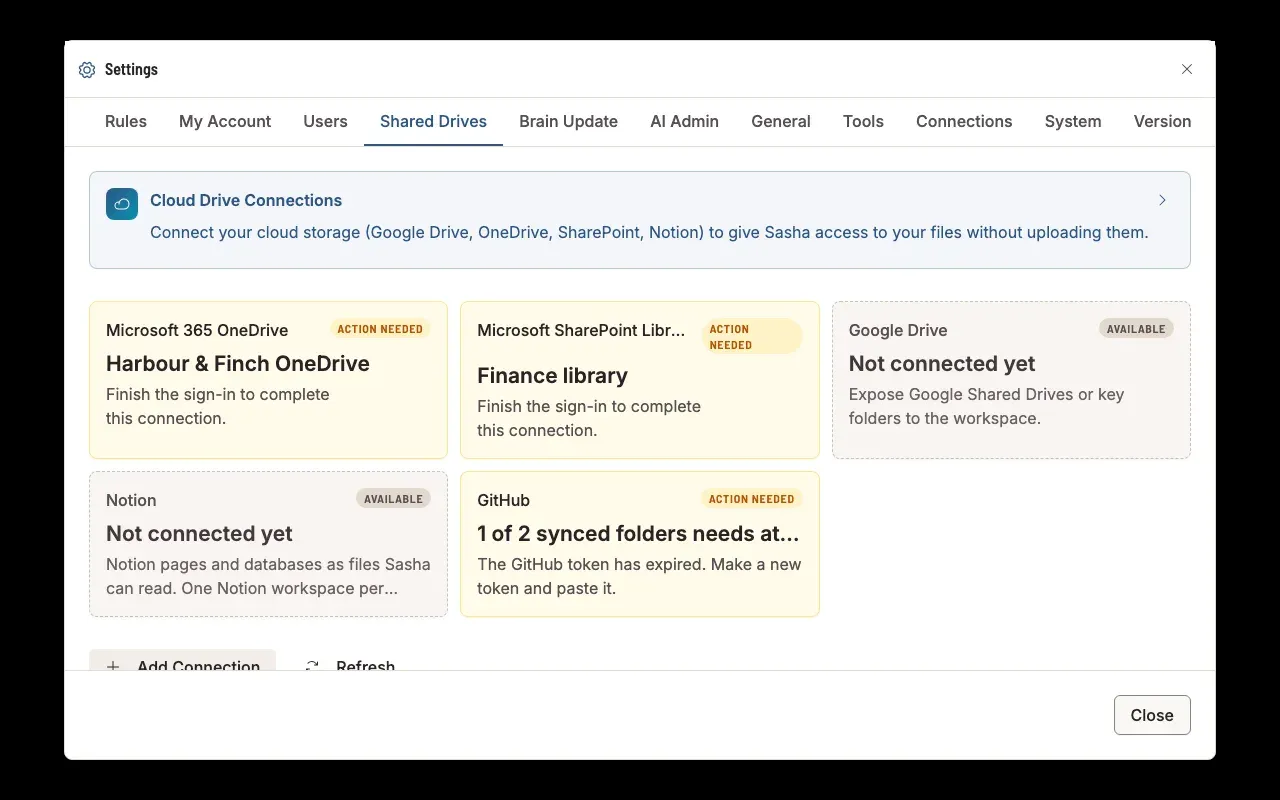Click the GitHub token has expired message
This screenshot has height=800, width=1280.
coord(639,576)
